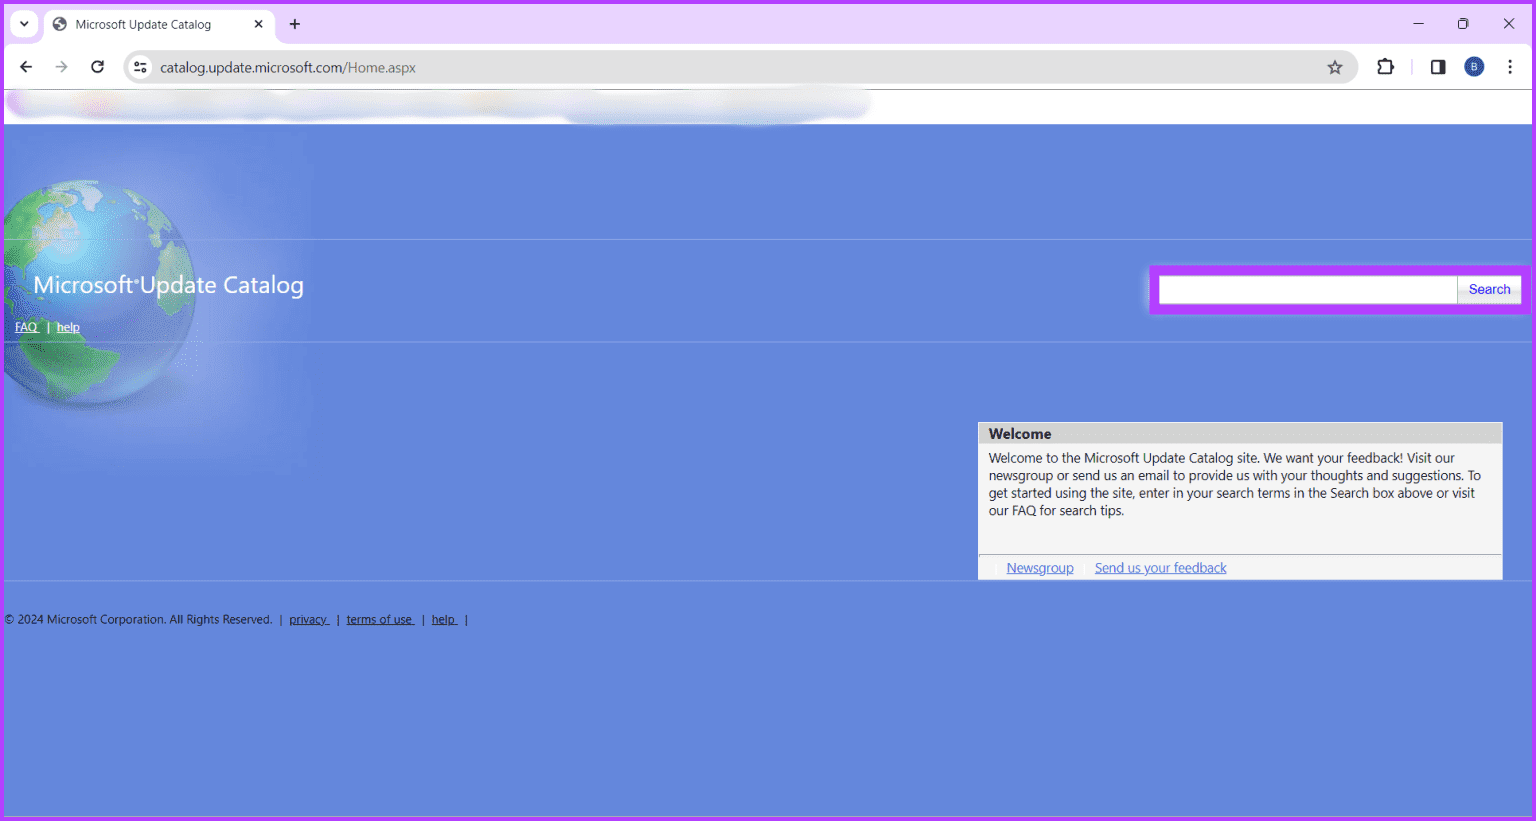1536x821 pixels.
Task: Close the browser window
Action: pos(1509,24)
